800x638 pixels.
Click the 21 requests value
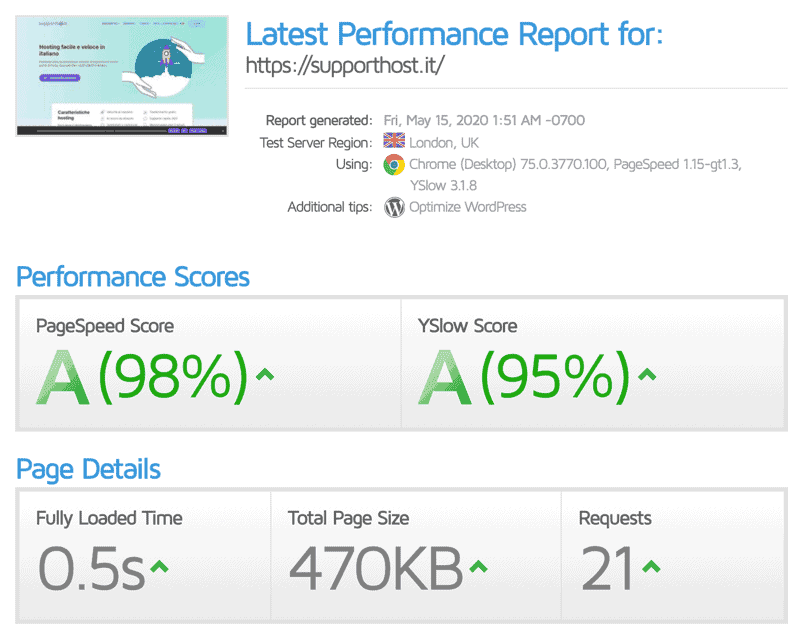click(x=608, y=569)
